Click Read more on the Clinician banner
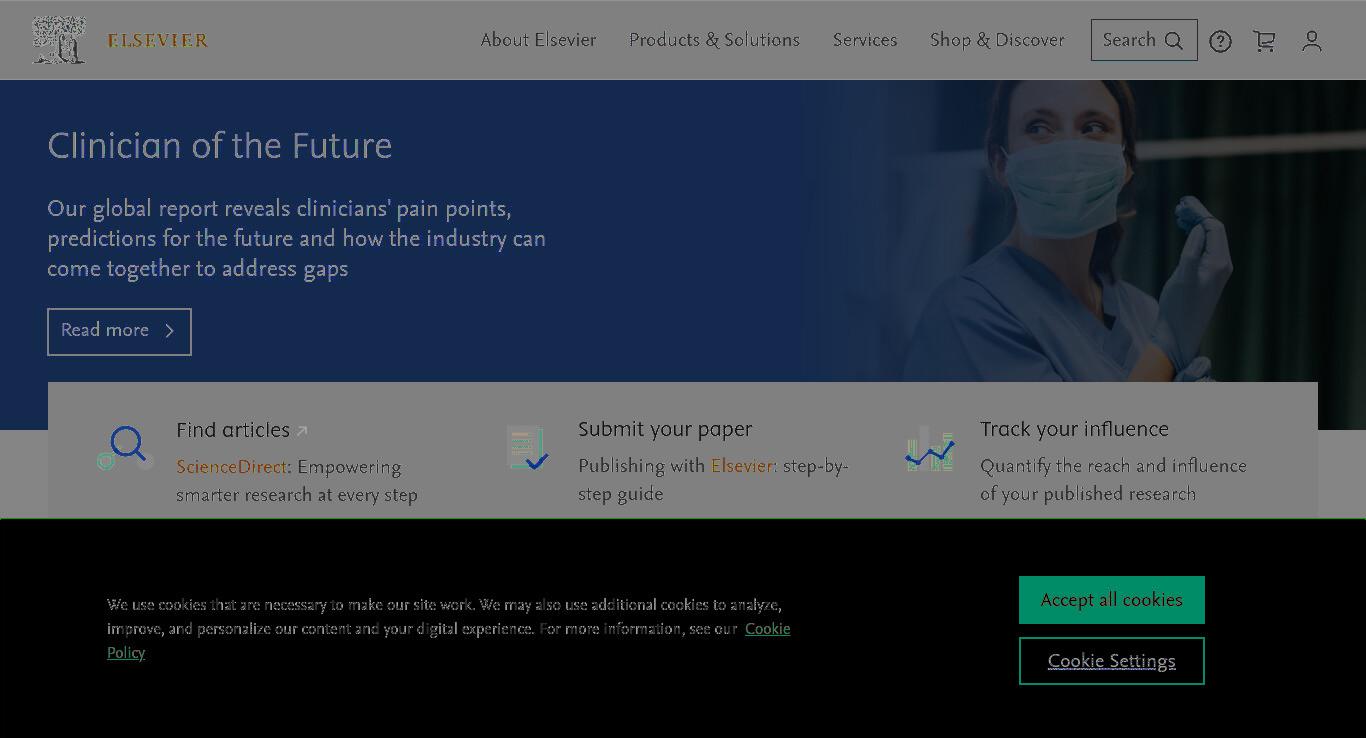1366x738 pixels. pyautogui.click(x=119, y=331)
